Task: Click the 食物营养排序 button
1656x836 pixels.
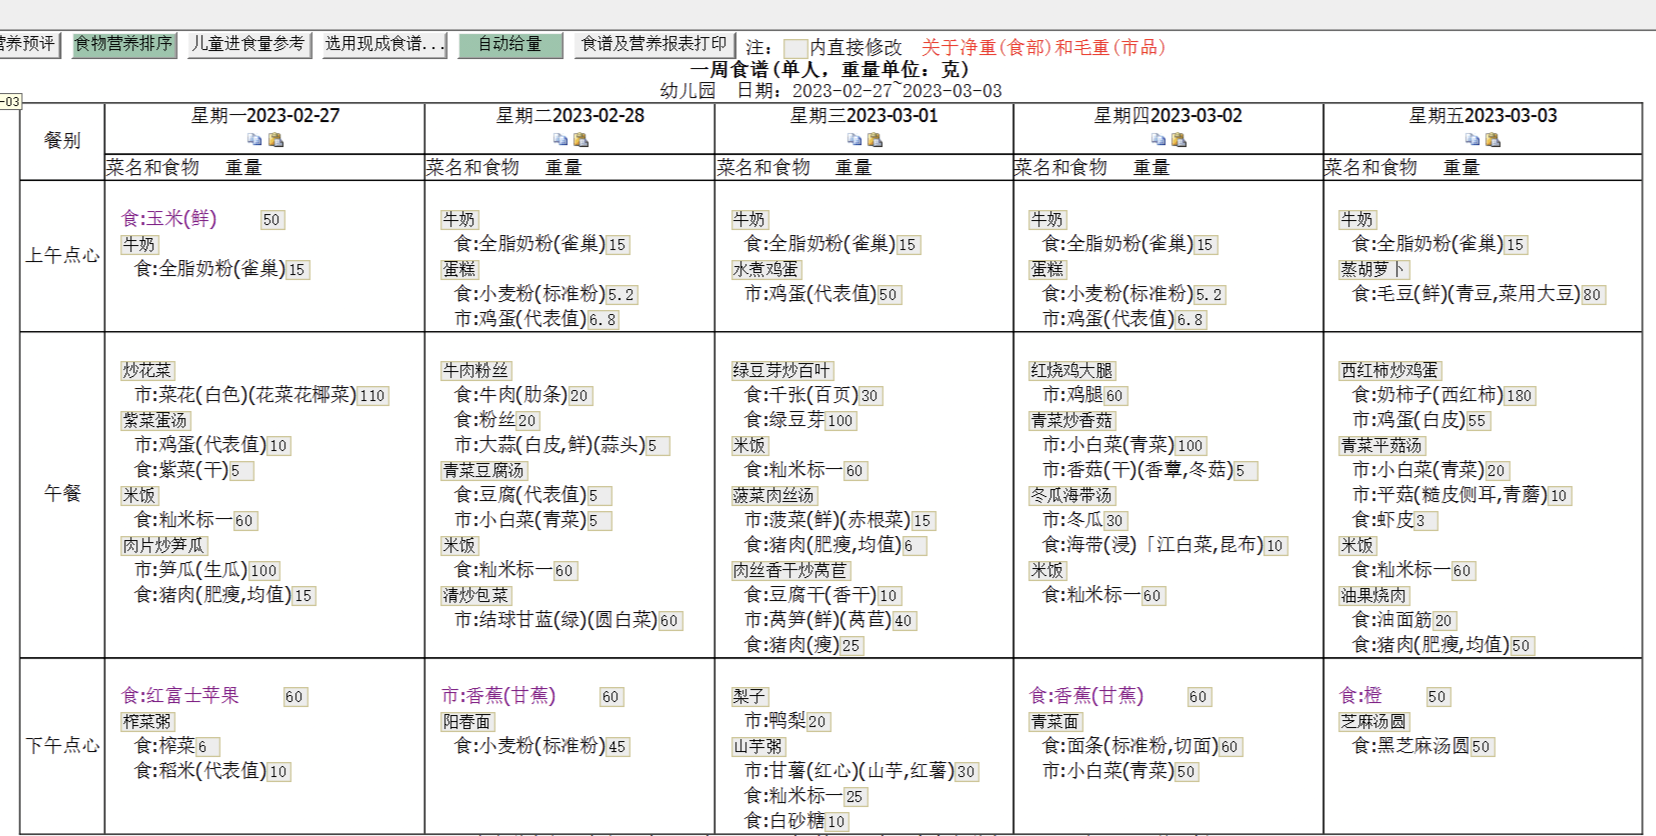Action: 124,45
